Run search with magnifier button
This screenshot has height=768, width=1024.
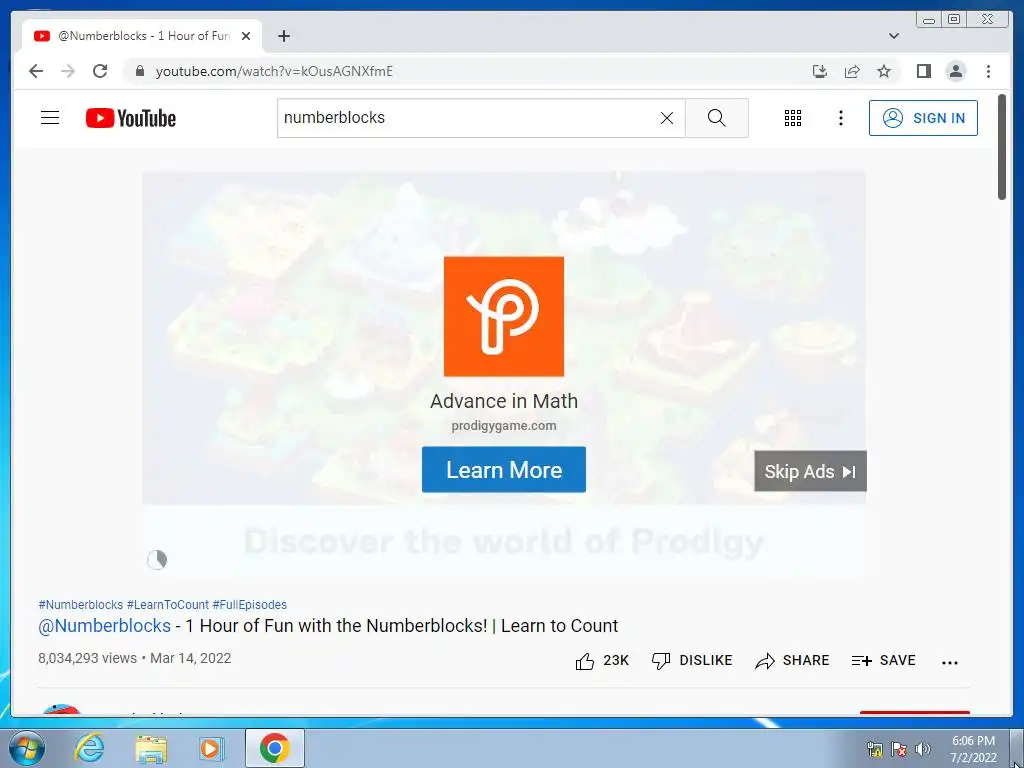click(x=716, y=118)
